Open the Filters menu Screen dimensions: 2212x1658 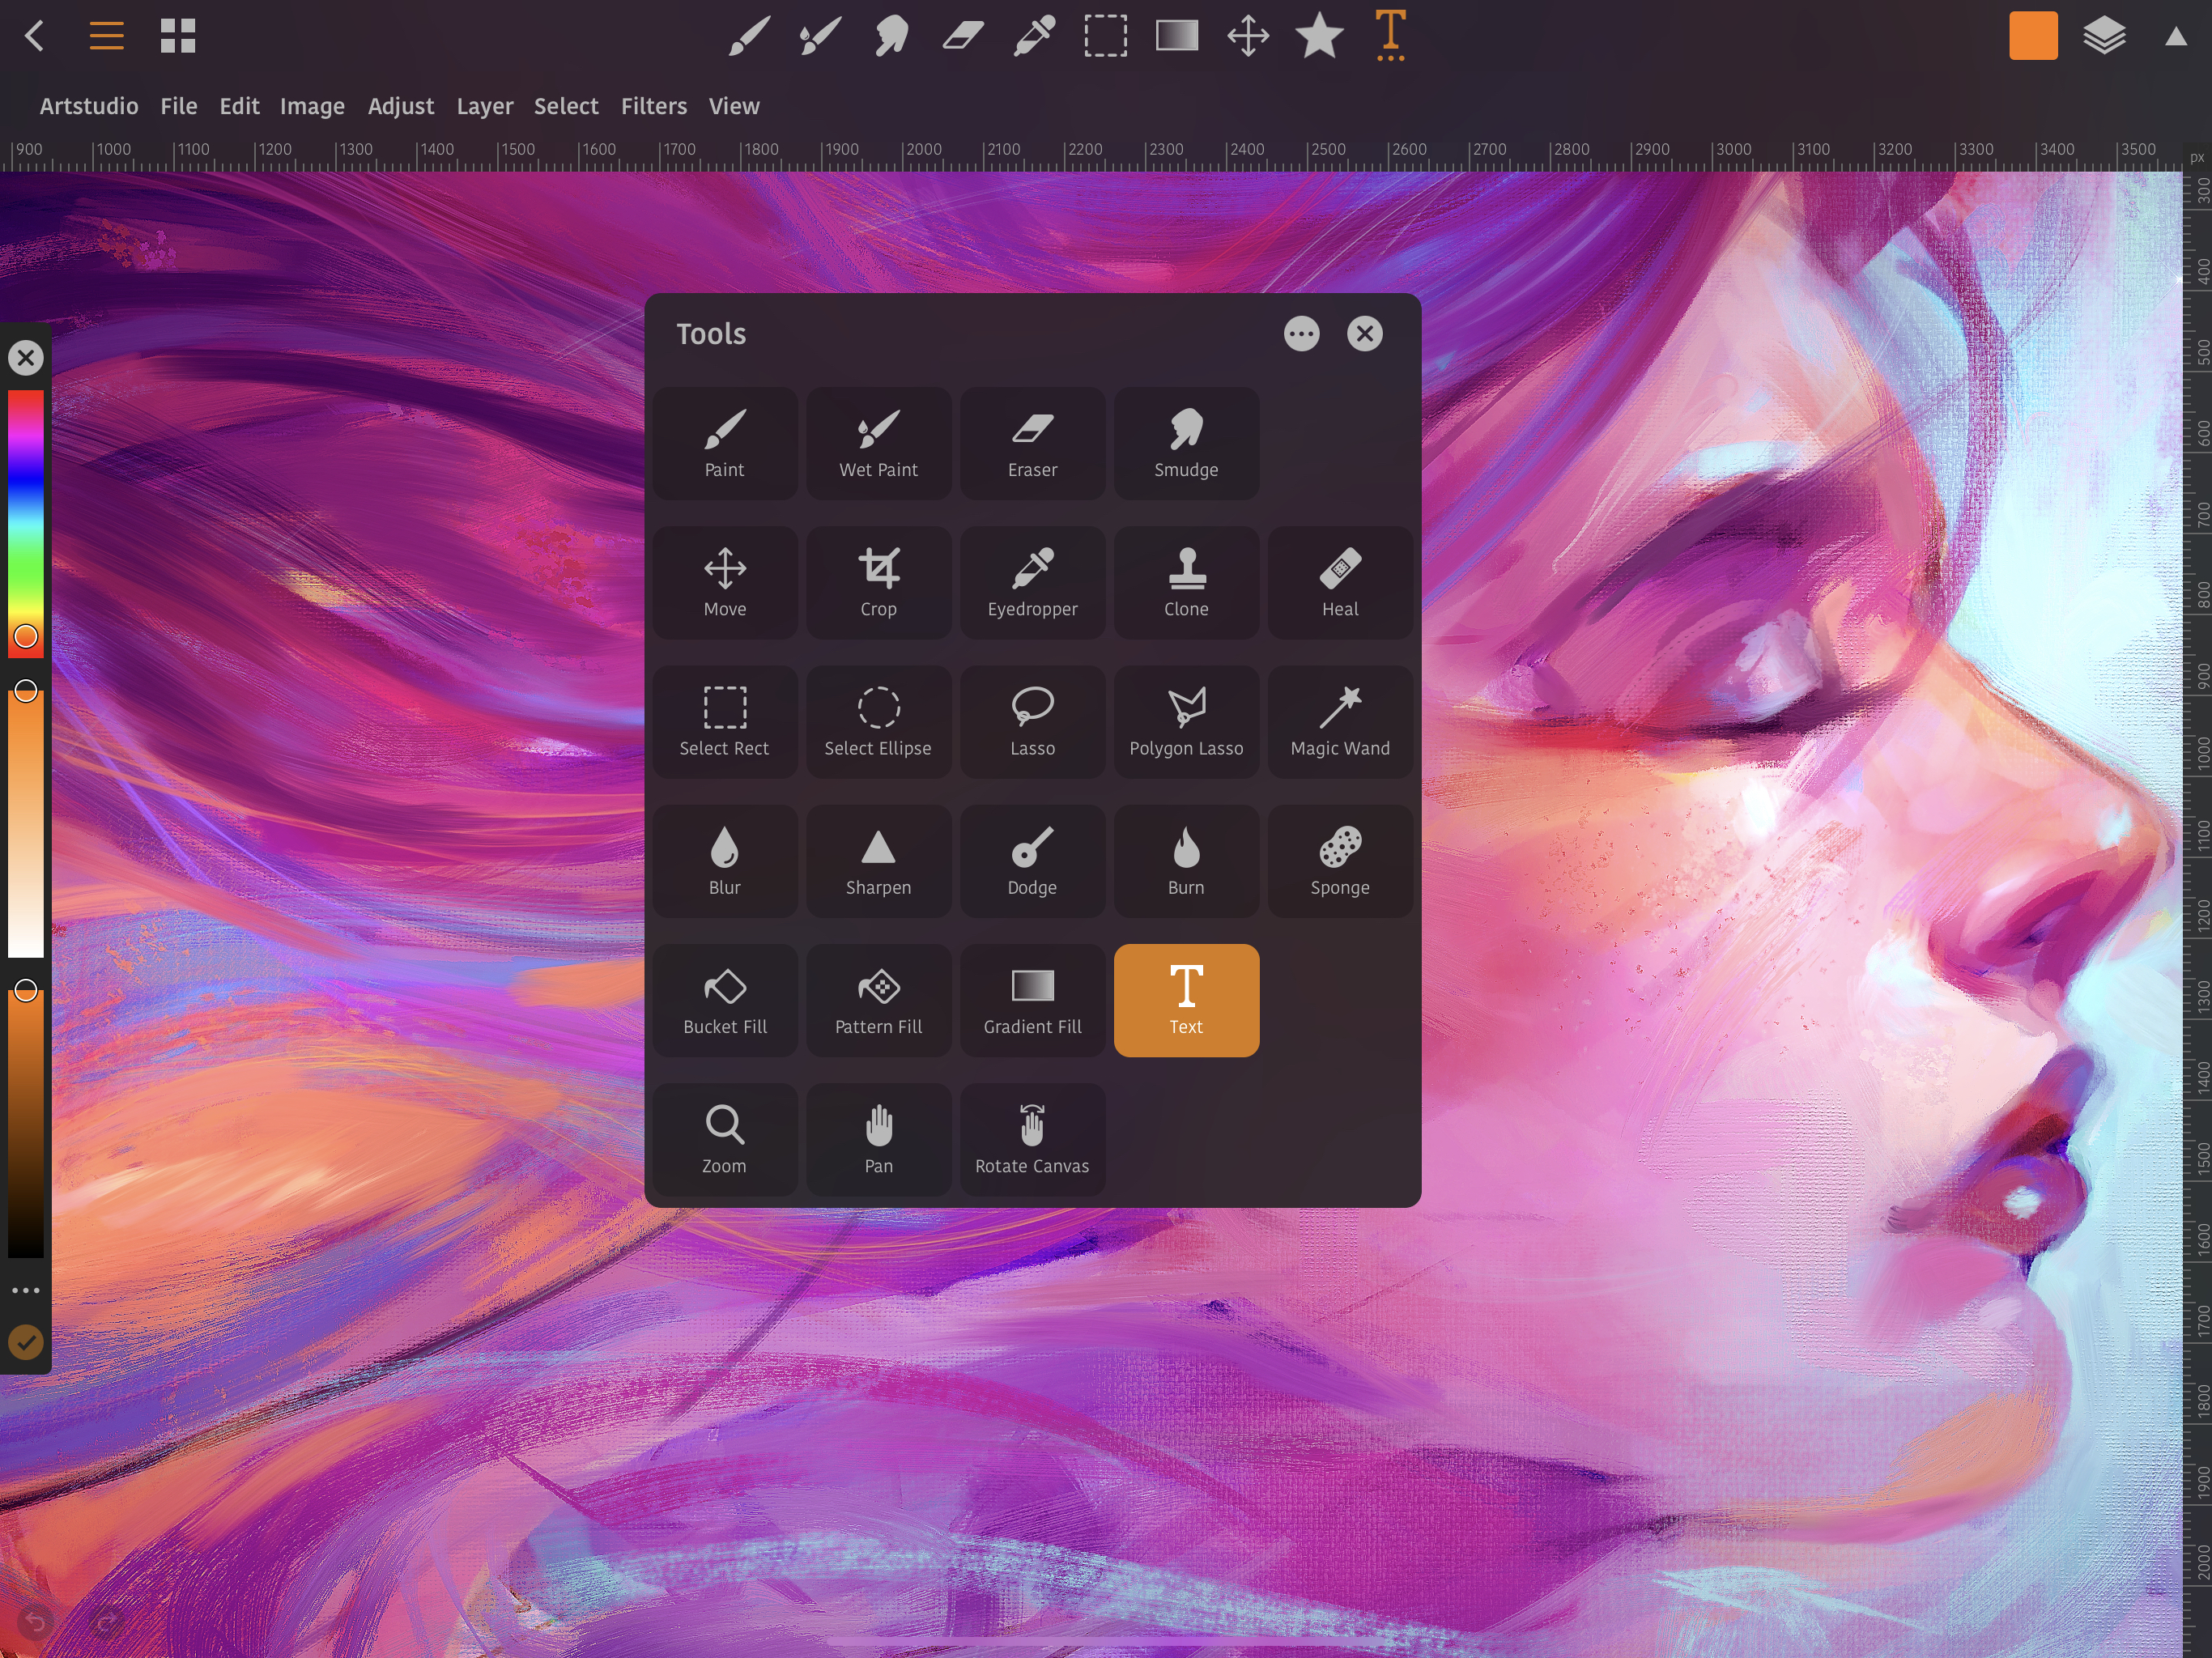[653, 106]
